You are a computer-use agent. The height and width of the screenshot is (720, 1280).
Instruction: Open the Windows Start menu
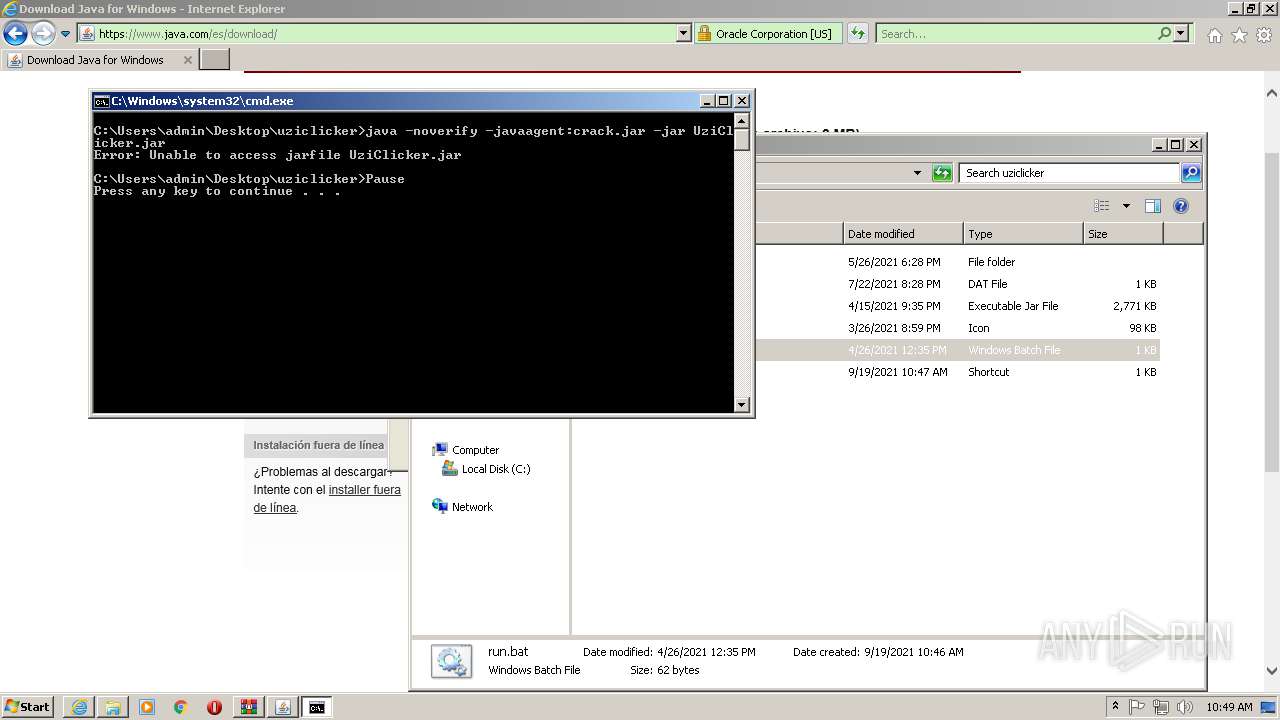[27, 707]
